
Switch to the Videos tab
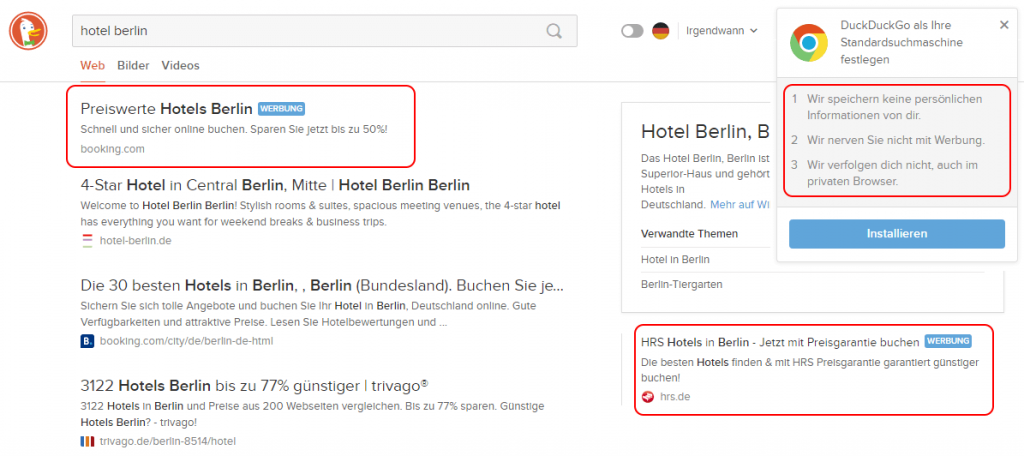pos(180,65)
